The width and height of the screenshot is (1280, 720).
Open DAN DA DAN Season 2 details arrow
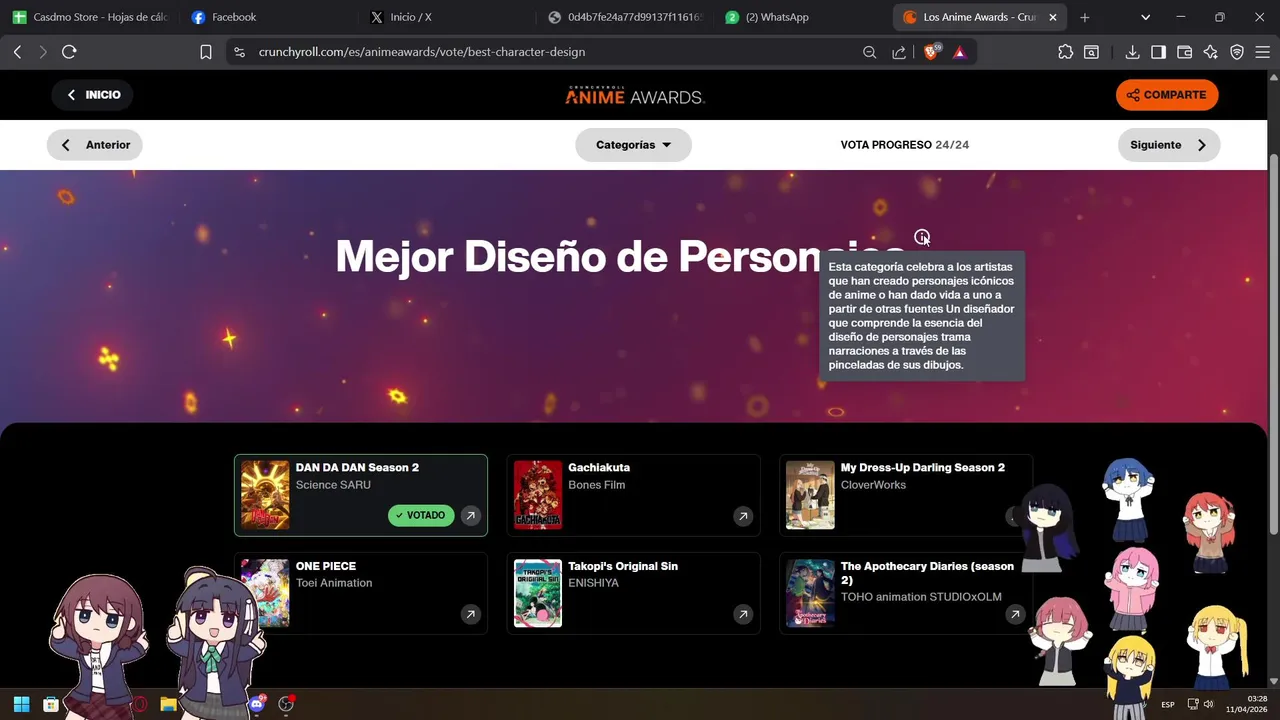click(x=470, y=516)
